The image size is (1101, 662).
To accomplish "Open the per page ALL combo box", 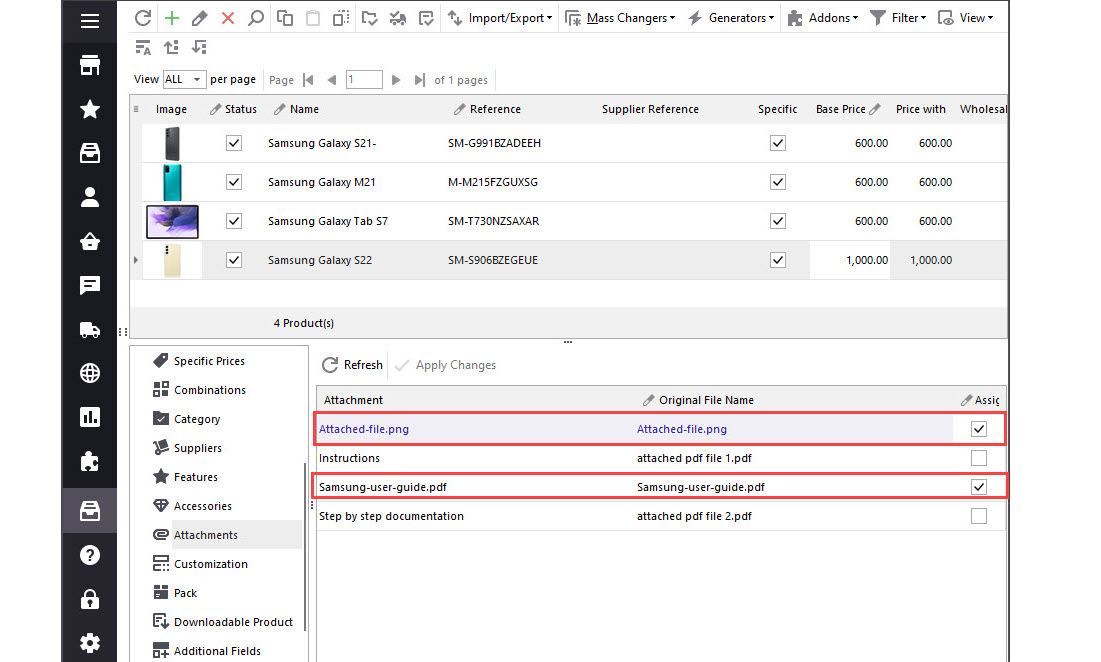I will (x=184, y=79).
